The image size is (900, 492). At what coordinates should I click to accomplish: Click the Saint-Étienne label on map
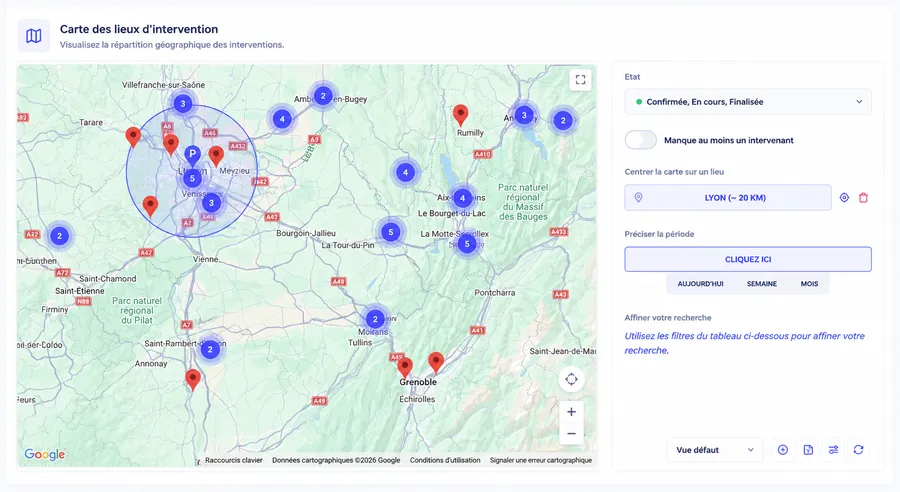coord(80,291)
